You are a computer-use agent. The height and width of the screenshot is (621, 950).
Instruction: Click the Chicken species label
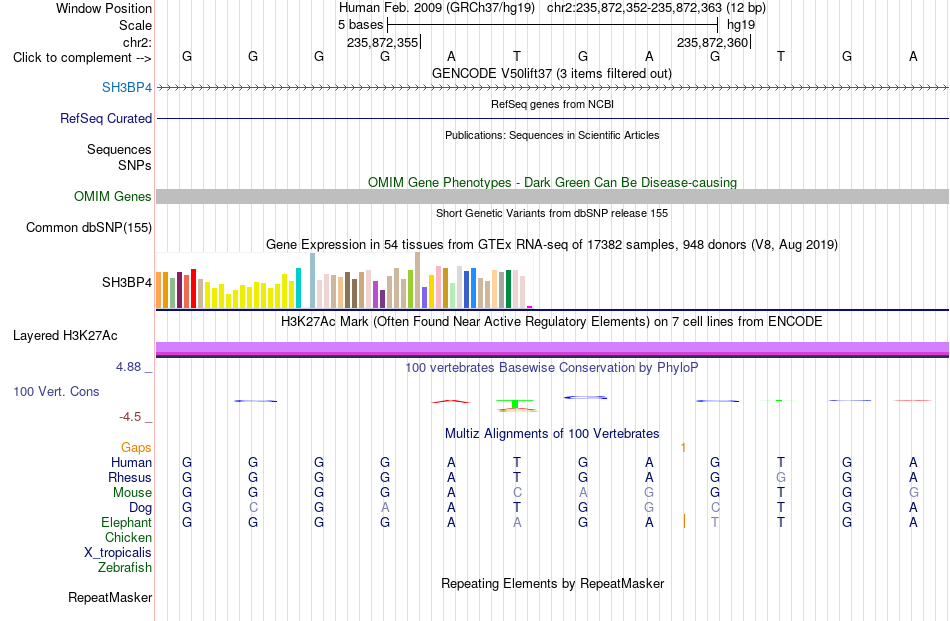[x=128, y=537]
